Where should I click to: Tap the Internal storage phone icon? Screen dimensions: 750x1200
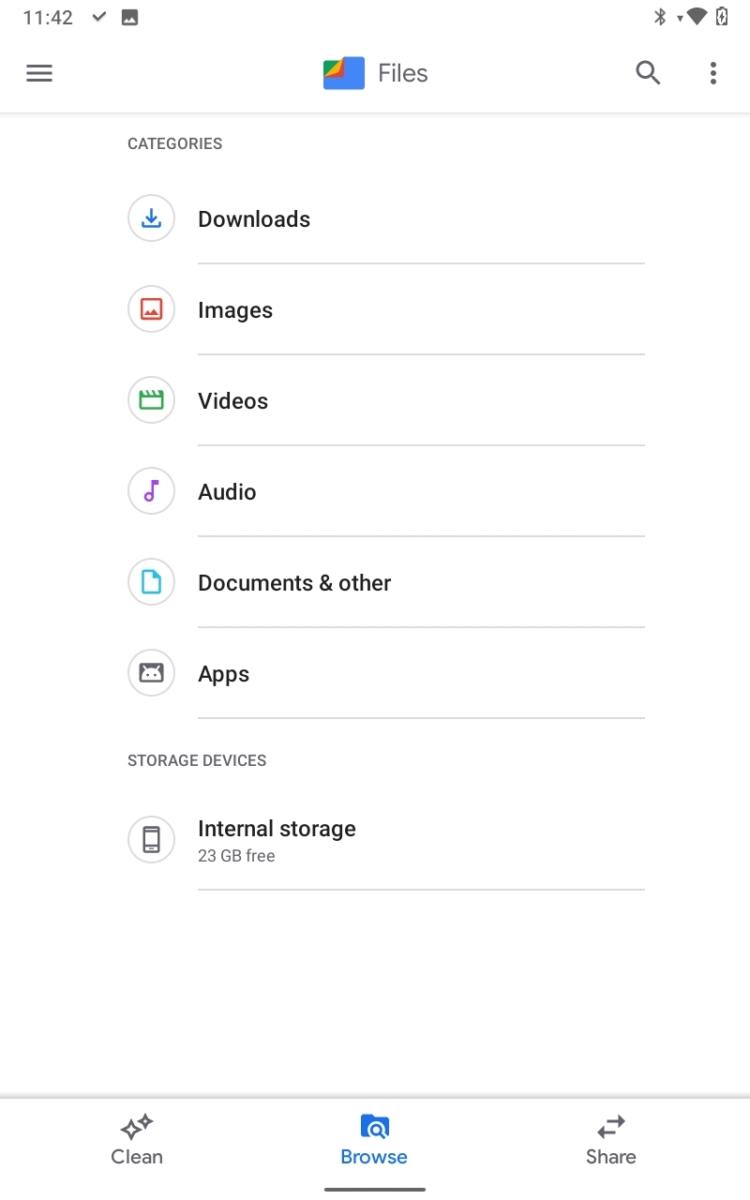point(151,840)
